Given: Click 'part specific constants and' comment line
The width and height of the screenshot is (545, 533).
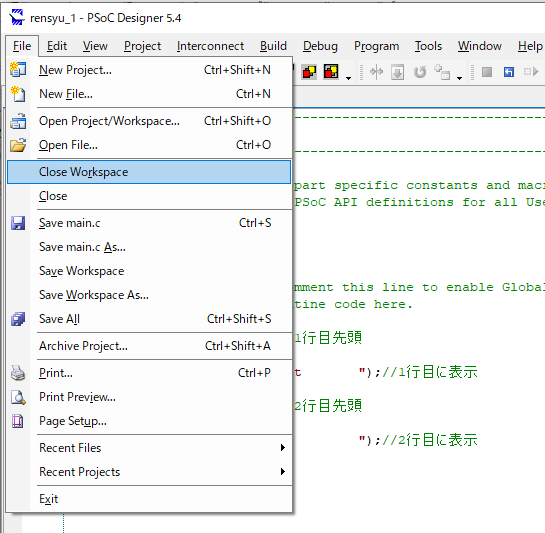Looking at the screenshot, I should click(402, 185).
